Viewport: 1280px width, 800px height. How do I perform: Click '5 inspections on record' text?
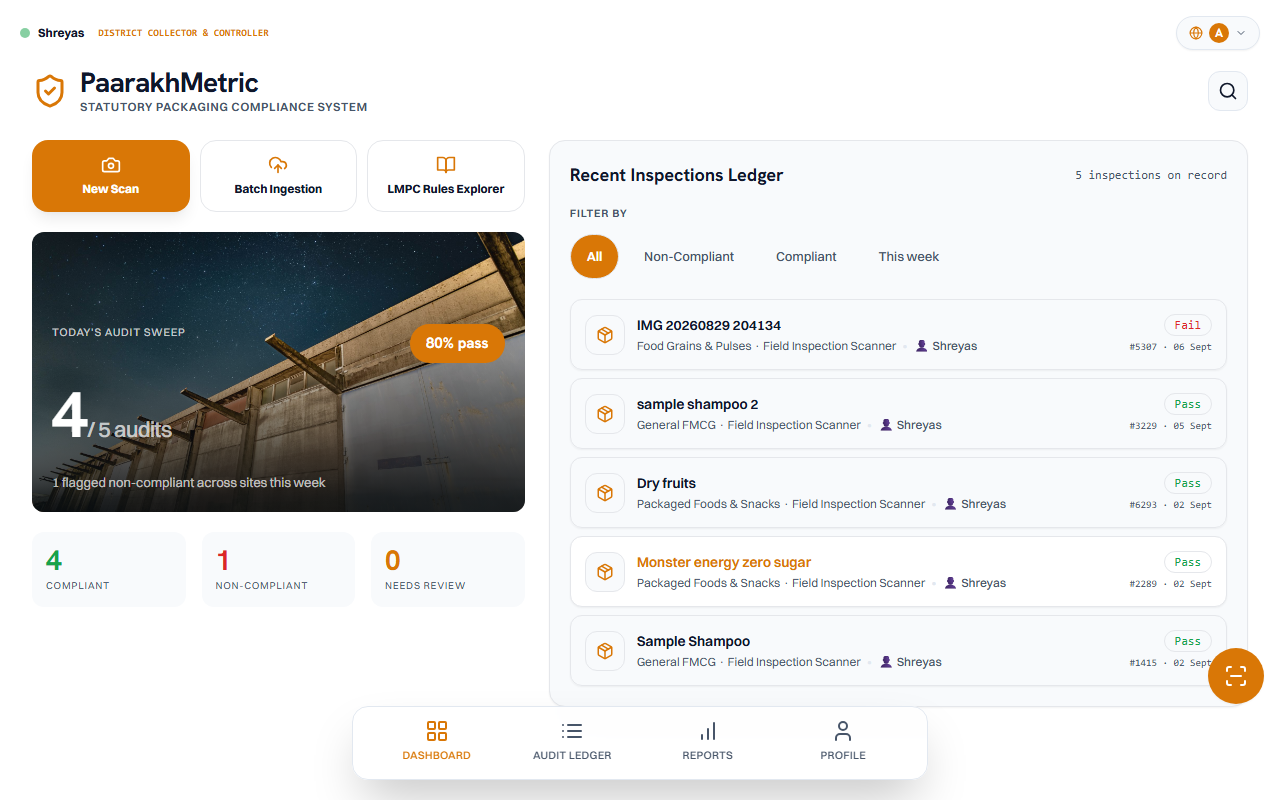coord(1151,175)
